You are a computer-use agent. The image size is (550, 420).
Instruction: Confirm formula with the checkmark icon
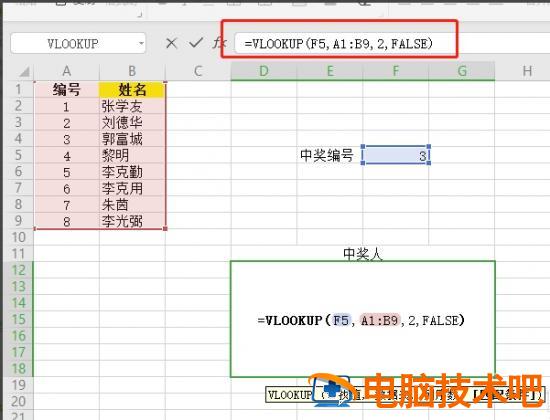(x=196, y=43)
